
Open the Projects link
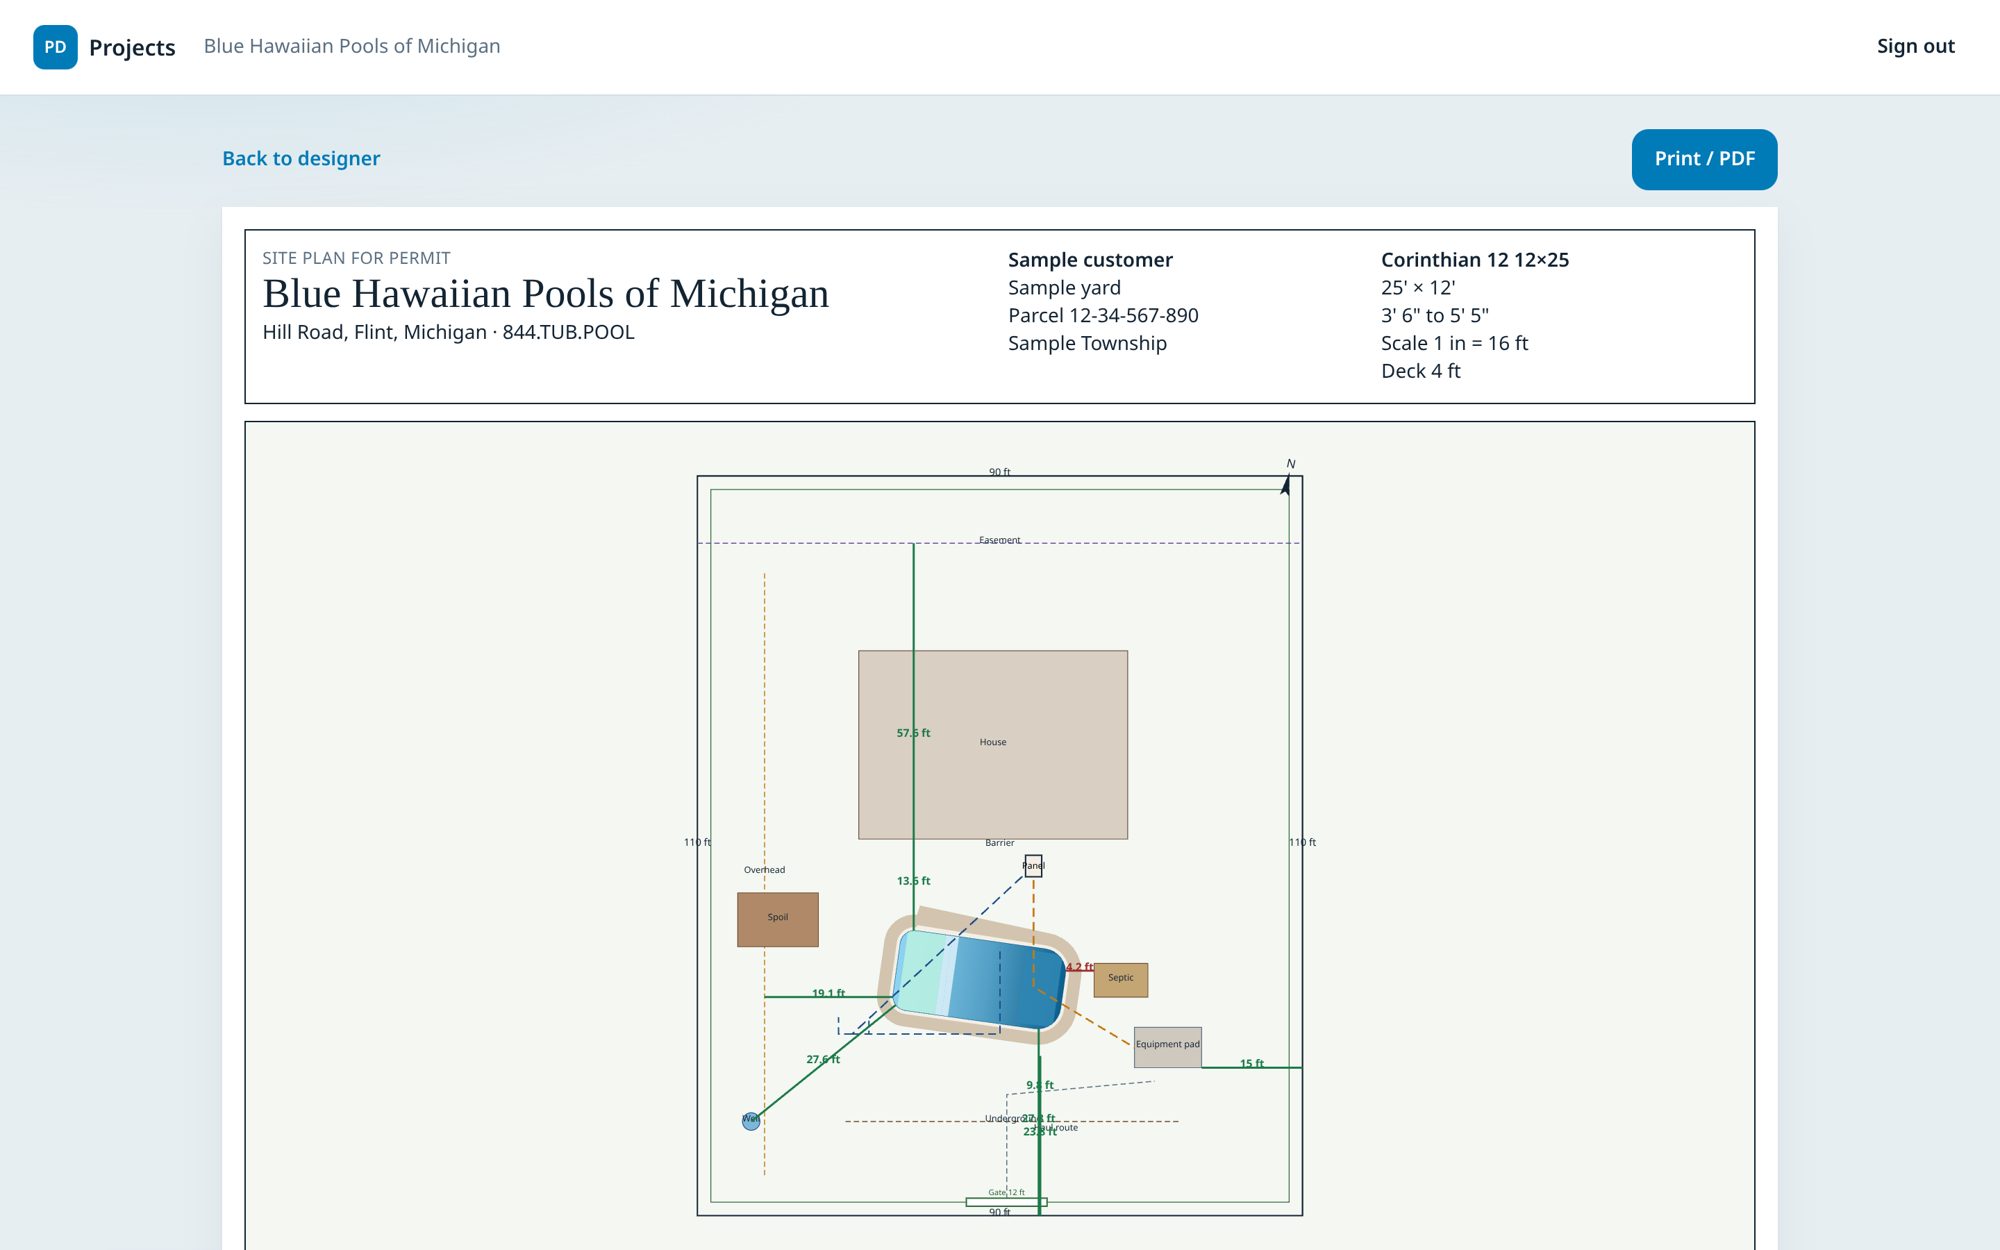click(x=132, y=47)
